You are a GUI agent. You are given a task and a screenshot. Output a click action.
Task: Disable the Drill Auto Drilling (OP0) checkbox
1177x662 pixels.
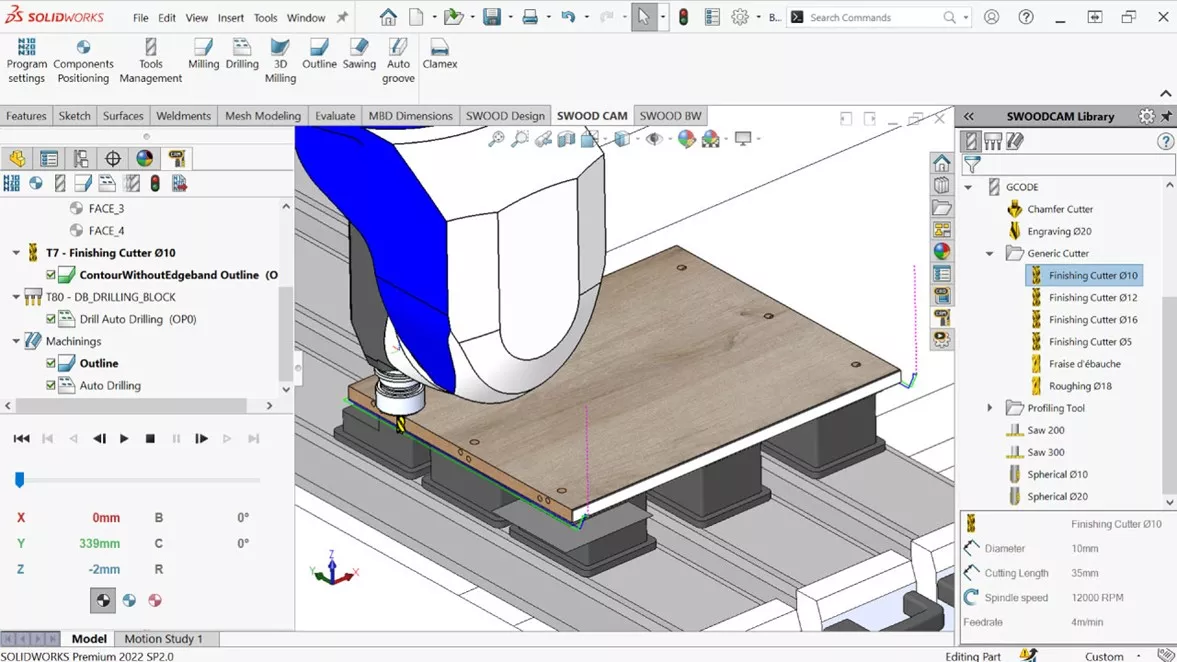[x=51, y=319]
